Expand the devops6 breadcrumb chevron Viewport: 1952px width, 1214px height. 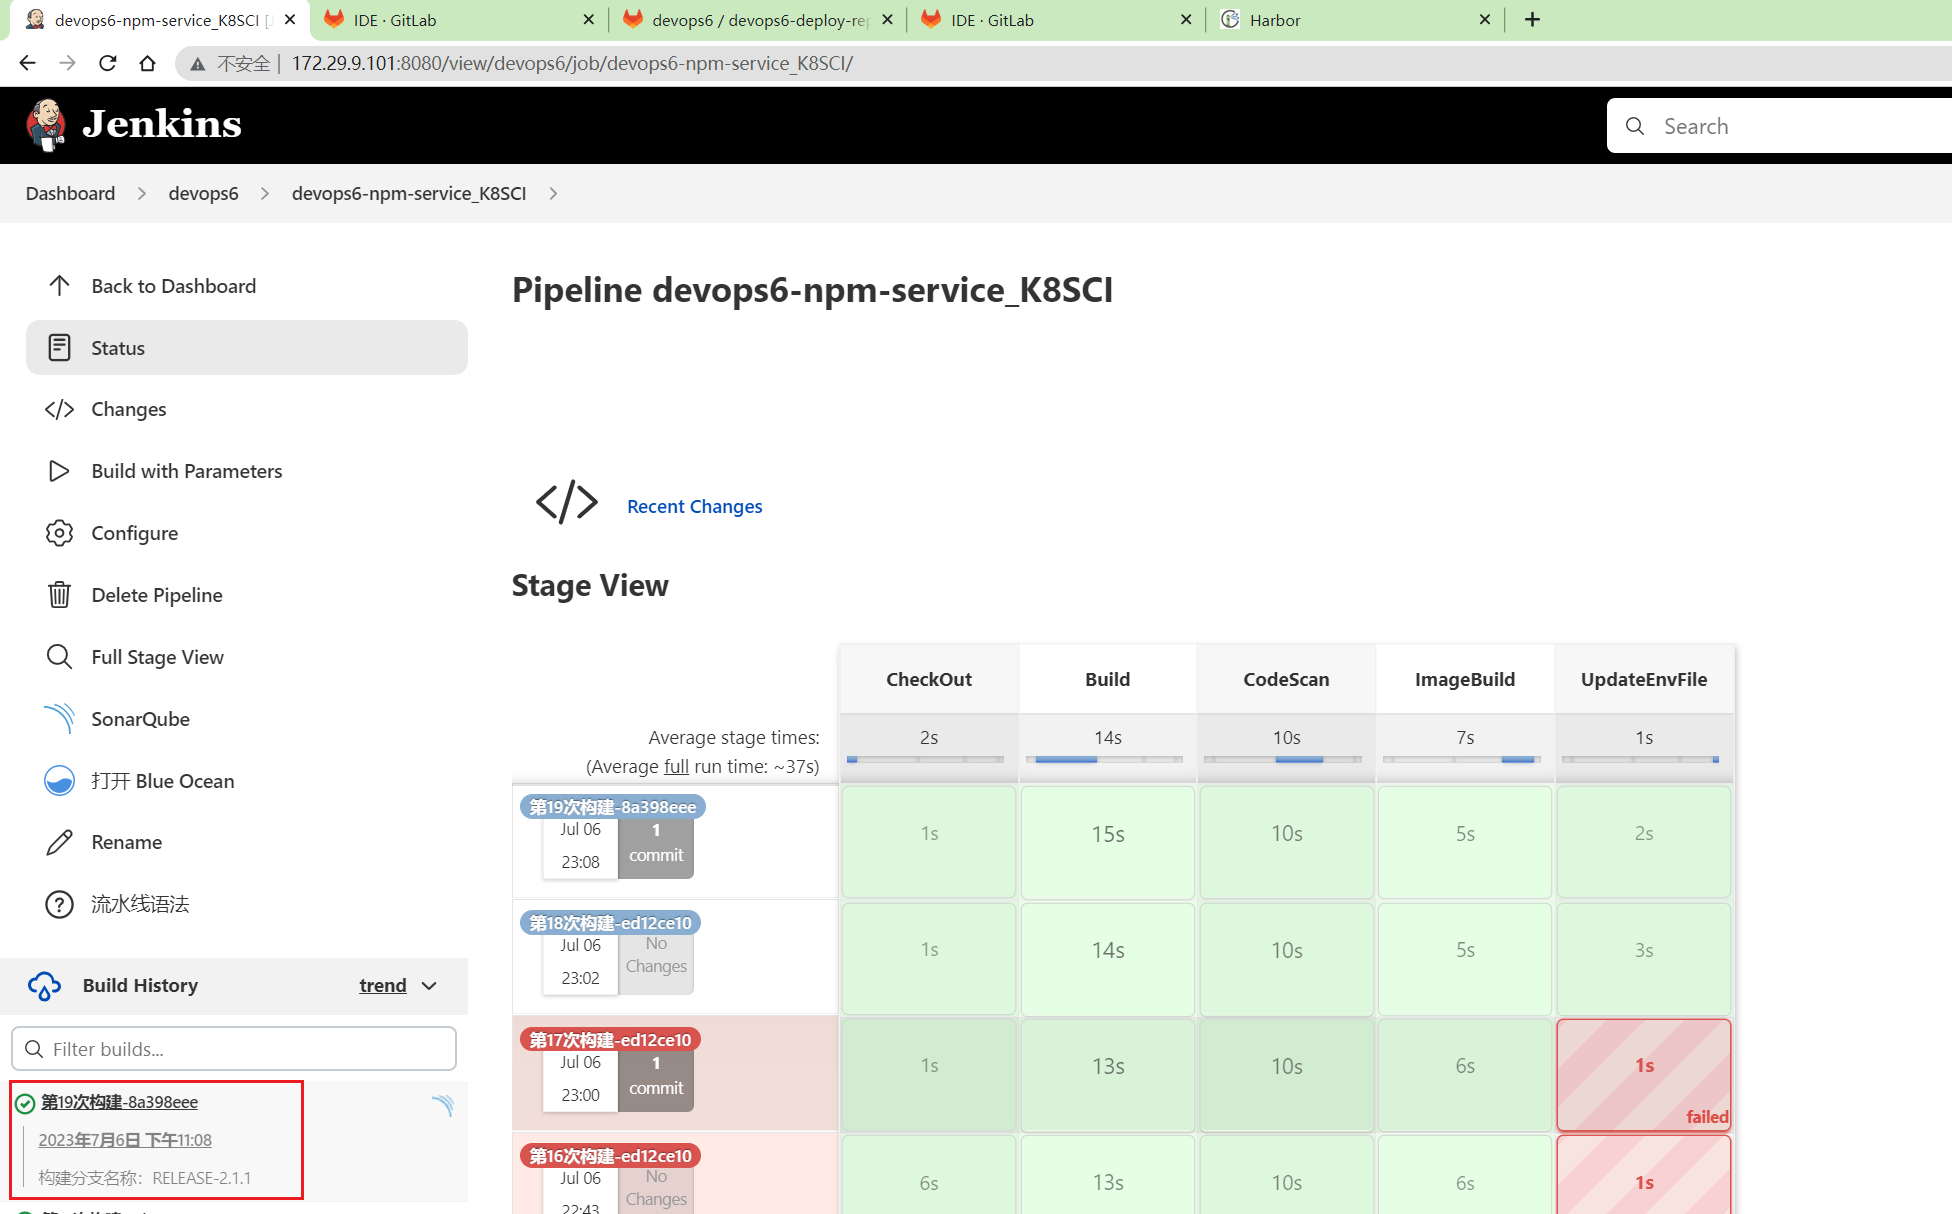point(265,193)
